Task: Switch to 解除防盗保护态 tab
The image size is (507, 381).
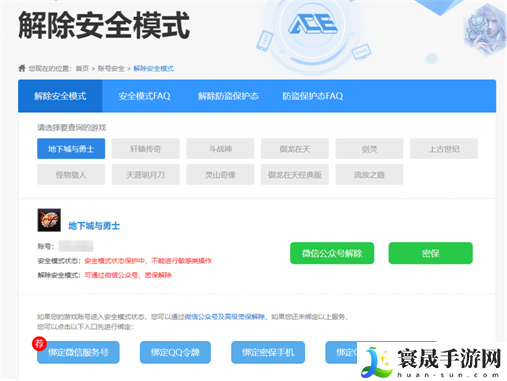Action: tap(228, 96)
